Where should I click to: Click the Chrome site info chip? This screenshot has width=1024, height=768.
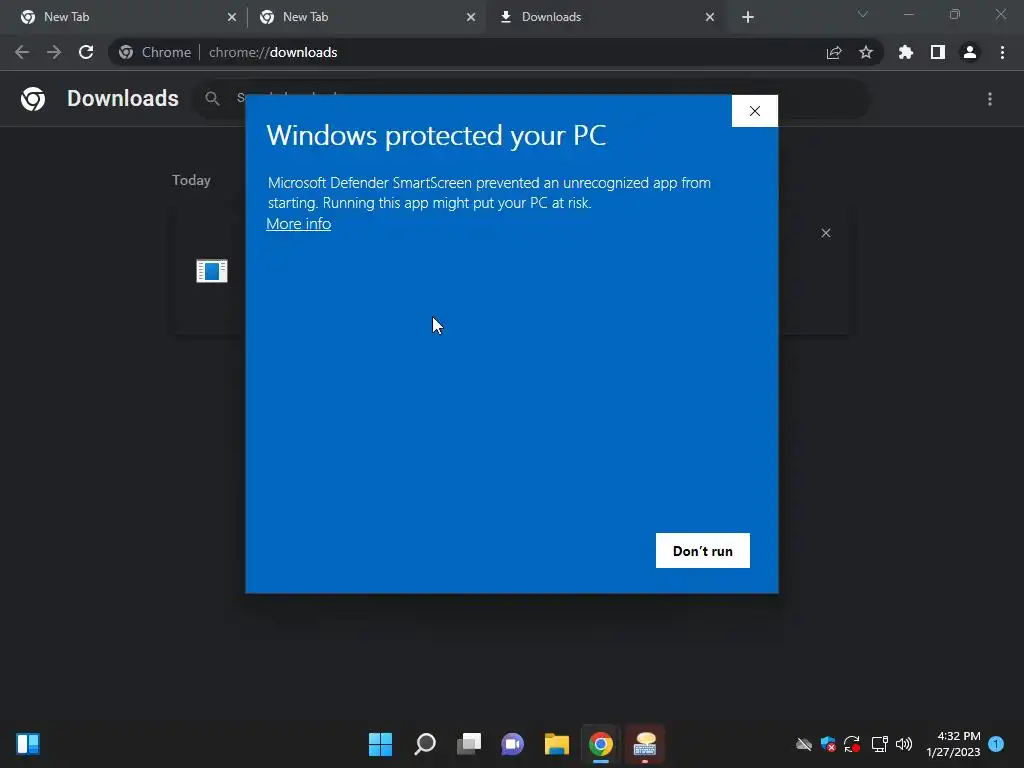[x=155, y=52]
